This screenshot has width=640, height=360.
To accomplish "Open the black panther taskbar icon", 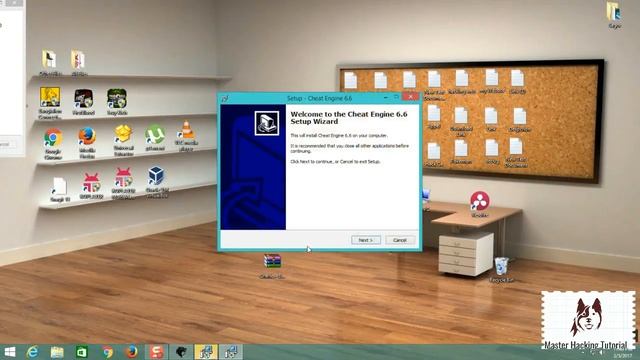I will pos(181,352).
